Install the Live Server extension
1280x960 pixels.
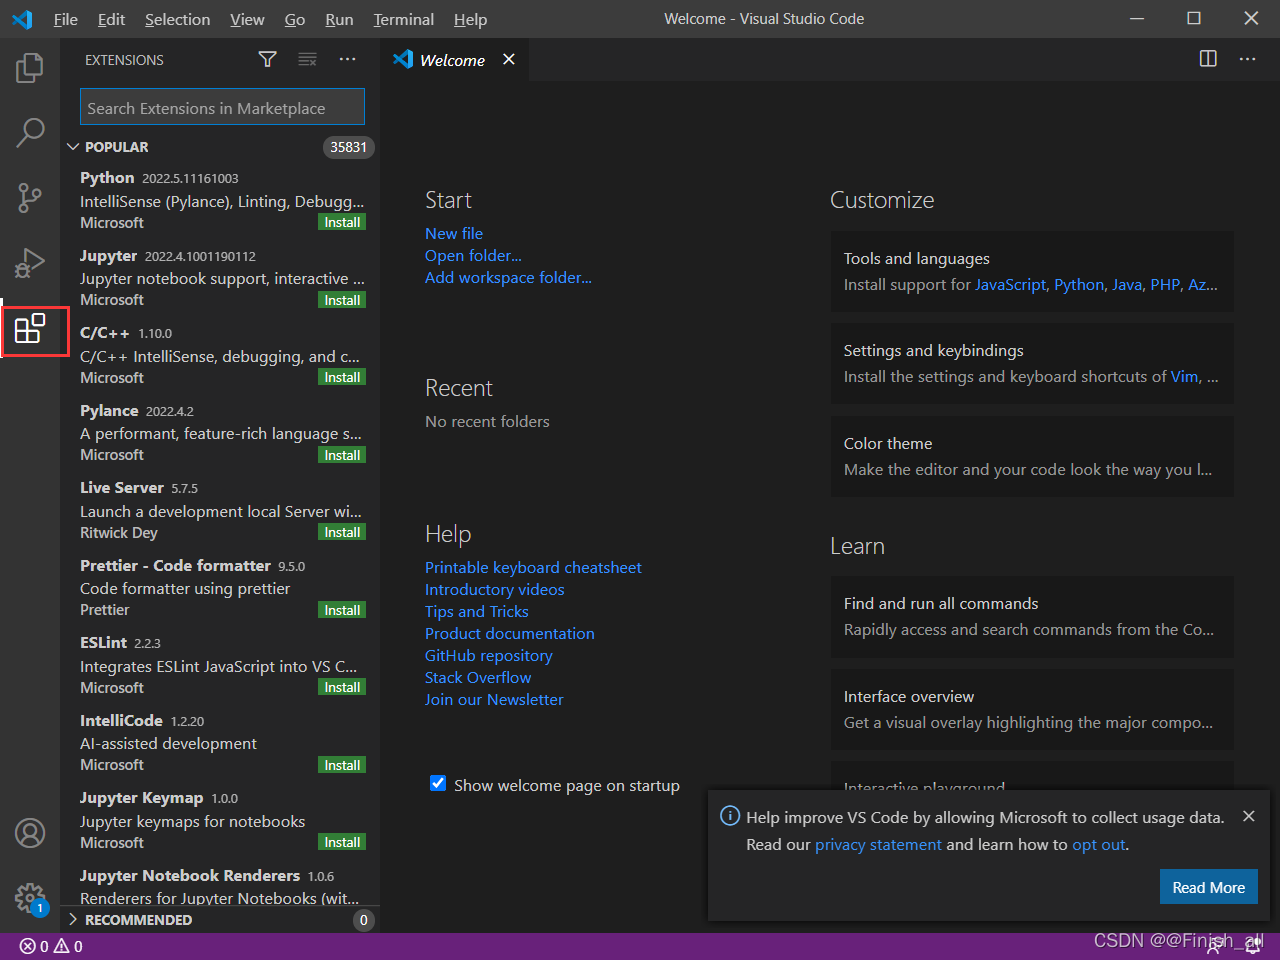pyautogui.click(x=342, y=532)
